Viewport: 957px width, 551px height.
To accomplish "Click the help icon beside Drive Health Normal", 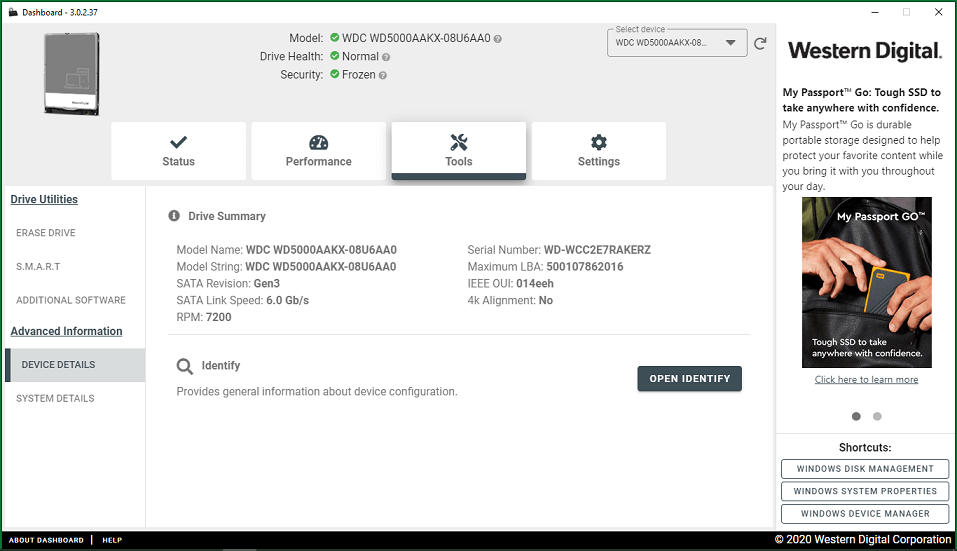I will (x=386, y=57).
